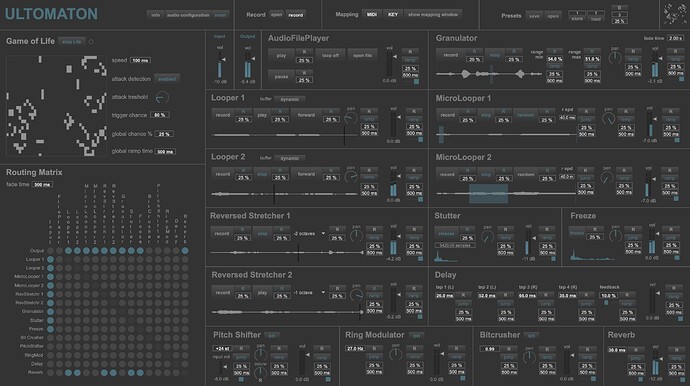Click the Looper 1 pan knob
This screenshot has height=386, width=690.
(x=351, y=118)
